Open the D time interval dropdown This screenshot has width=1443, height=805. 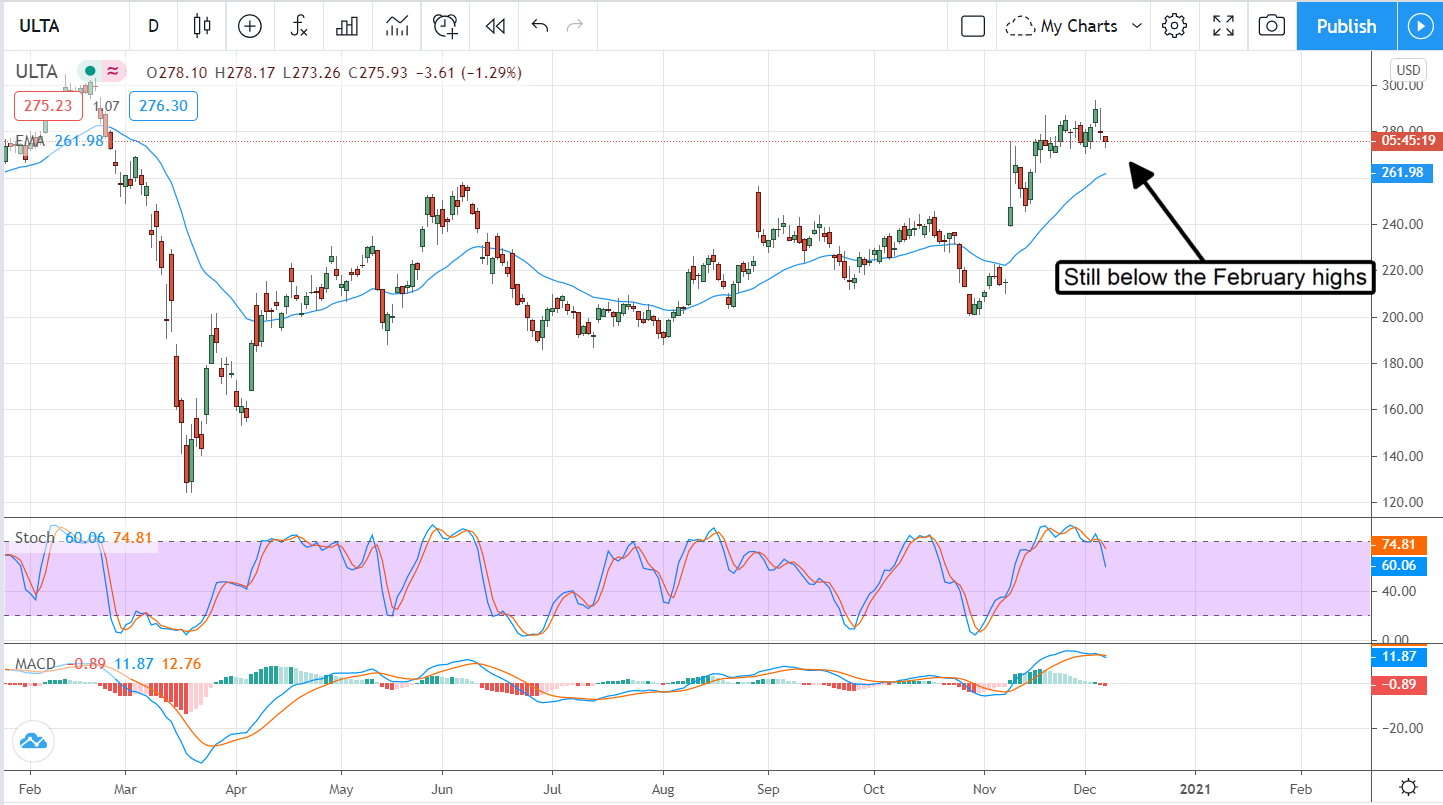[153, 26]
